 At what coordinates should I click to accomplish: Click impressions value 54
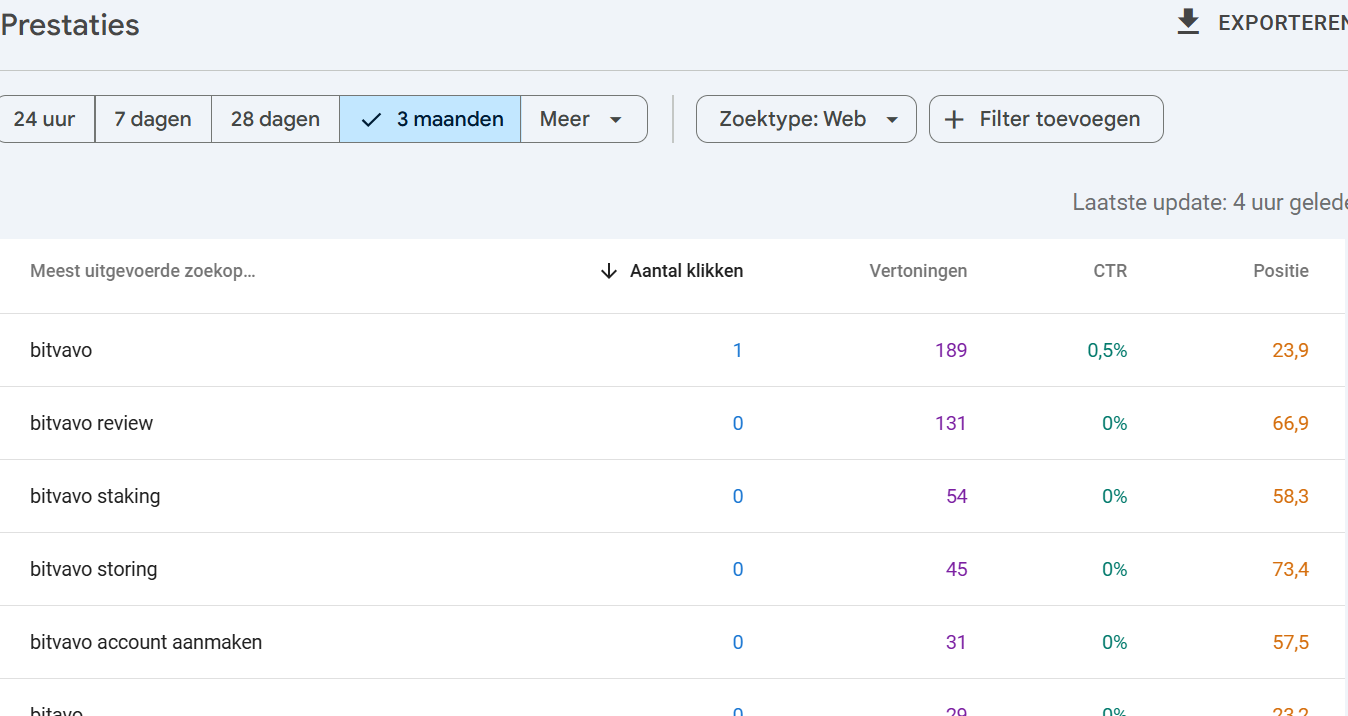tap(957, 497)
